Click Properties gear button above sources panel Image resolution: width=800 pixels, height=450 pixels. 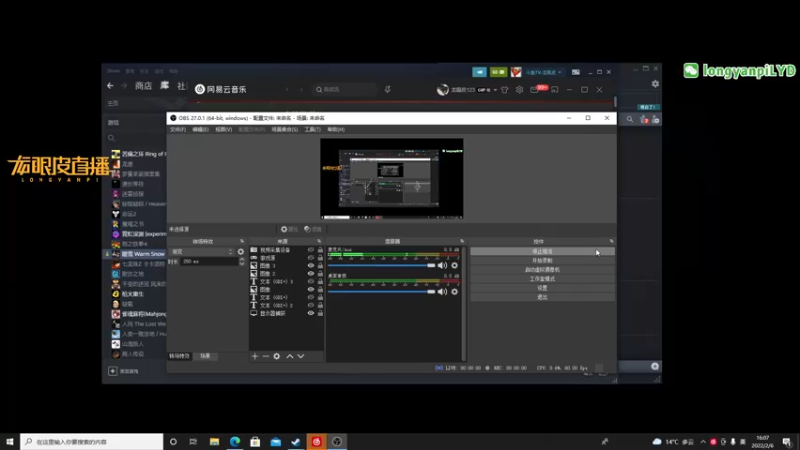click(289, 229)
